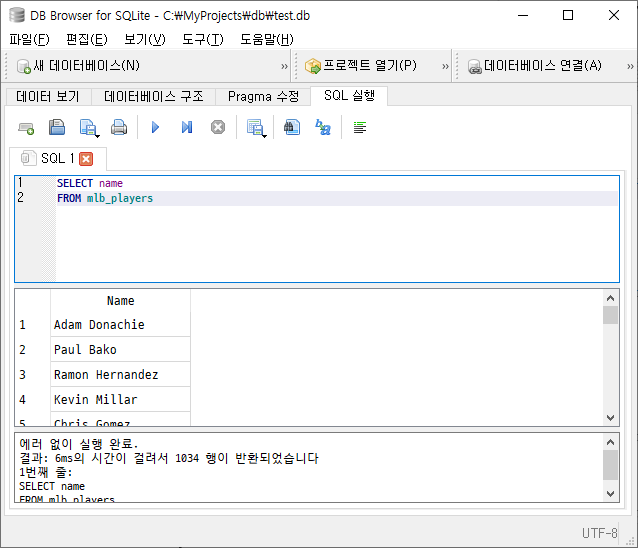Select cell Kevin Millar
The image size is (638, 548).
(120, 399)
